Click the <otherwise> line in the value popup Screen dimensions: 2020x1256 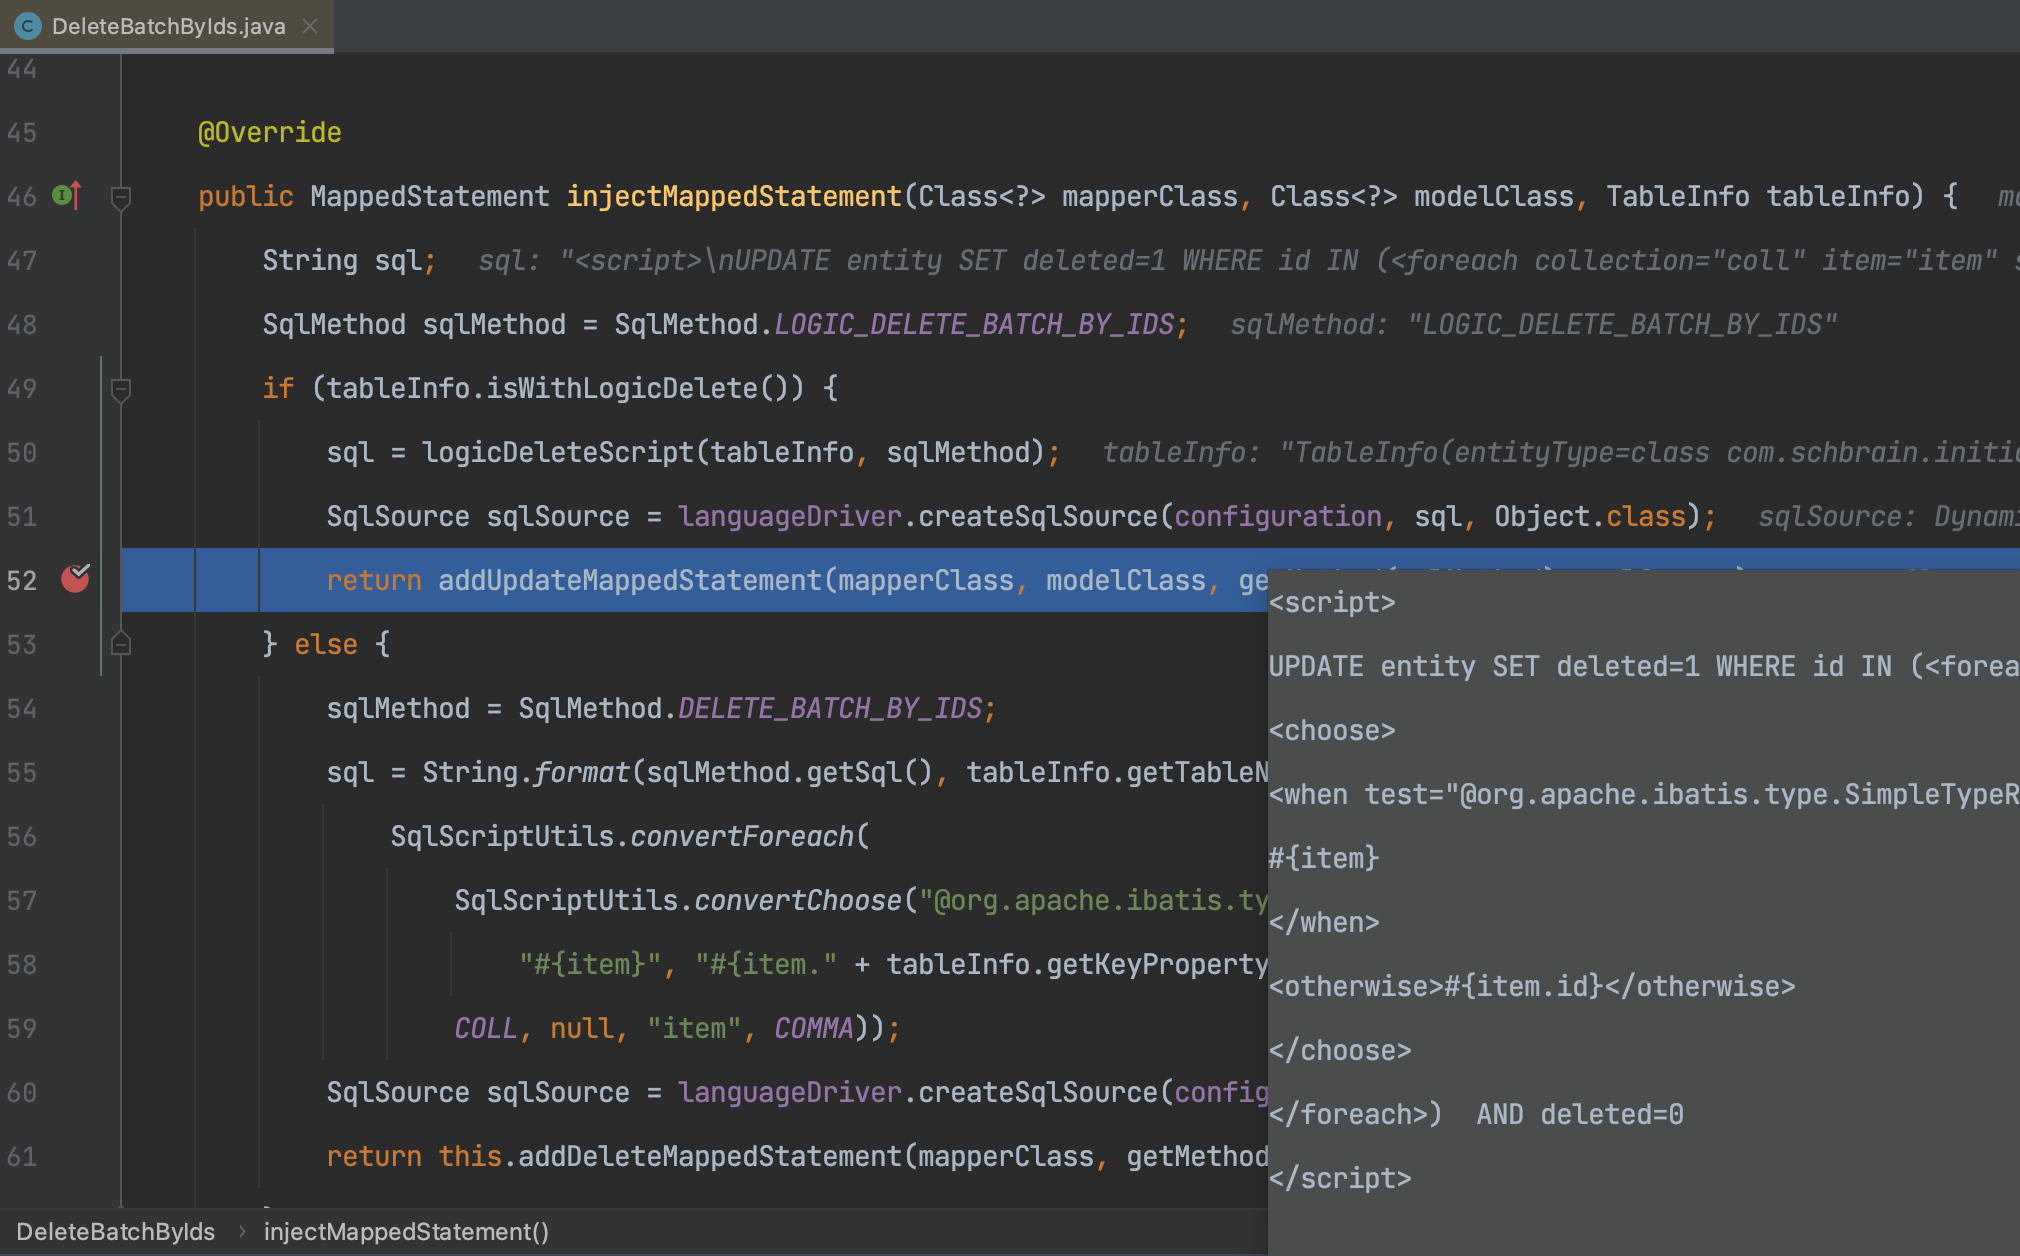pyautogui.click(x=1531, y=987)
